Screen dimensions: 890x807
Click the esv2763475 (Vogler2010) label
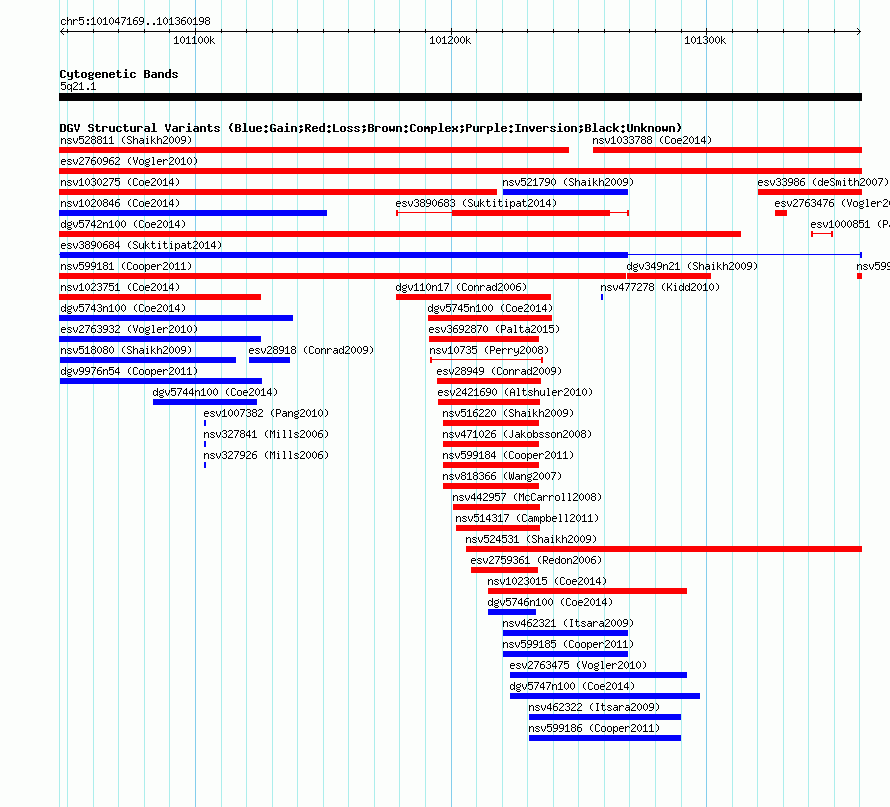578,665
